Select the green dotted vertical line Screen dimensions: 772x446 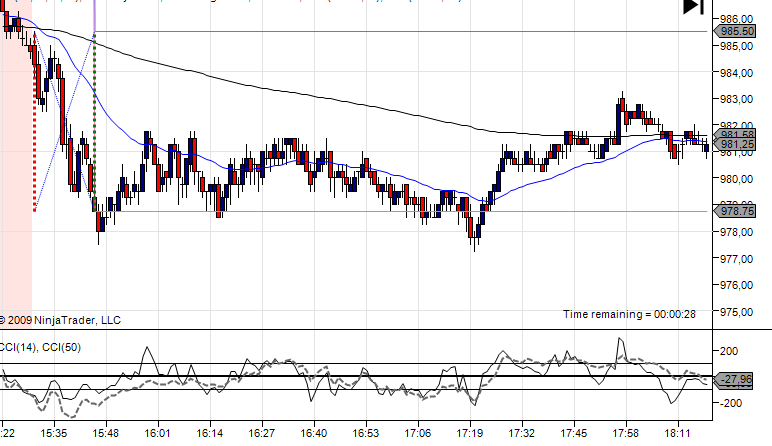point(95,122)
